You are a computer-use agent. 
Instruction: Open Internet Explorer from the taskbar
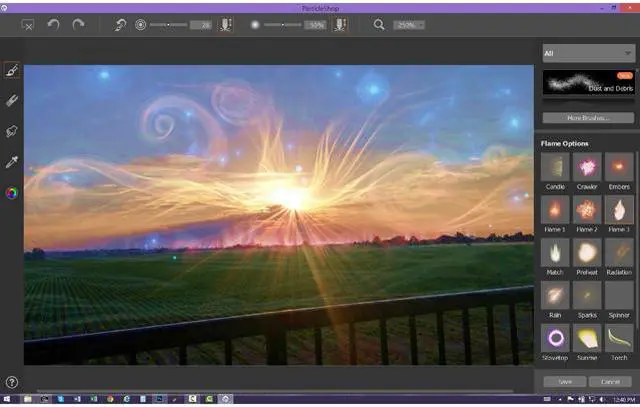coord(127,399)
